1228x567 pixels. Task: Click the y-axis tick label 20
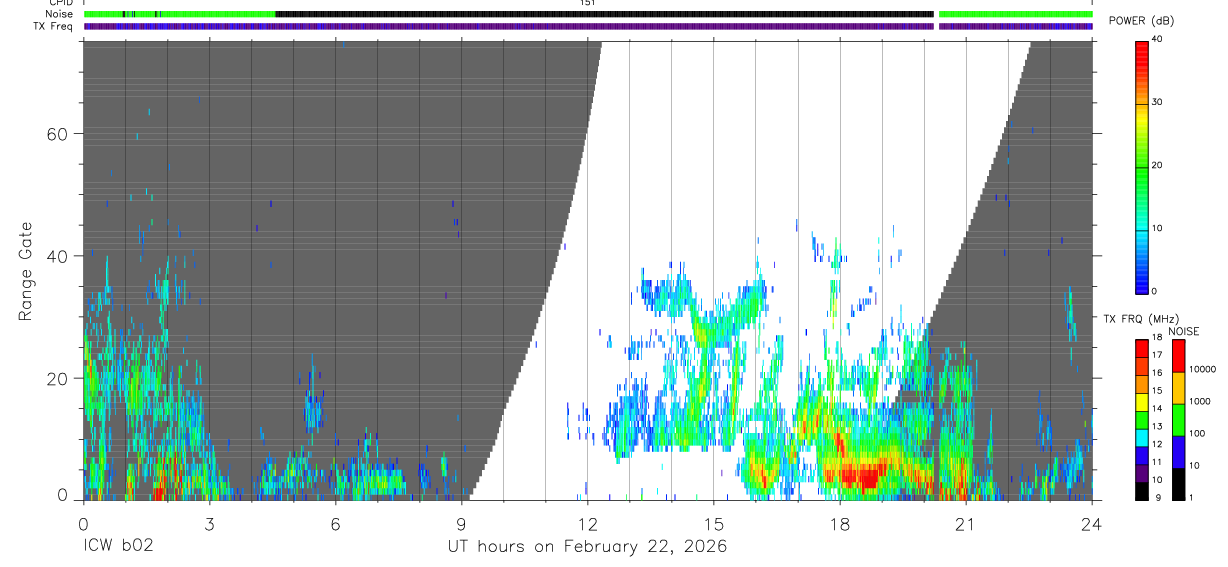[59, 378]
